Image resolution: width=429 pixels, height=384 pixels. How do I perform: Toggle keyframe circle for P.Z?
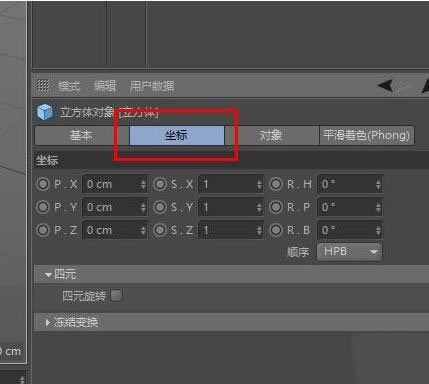tap(43, 230)
